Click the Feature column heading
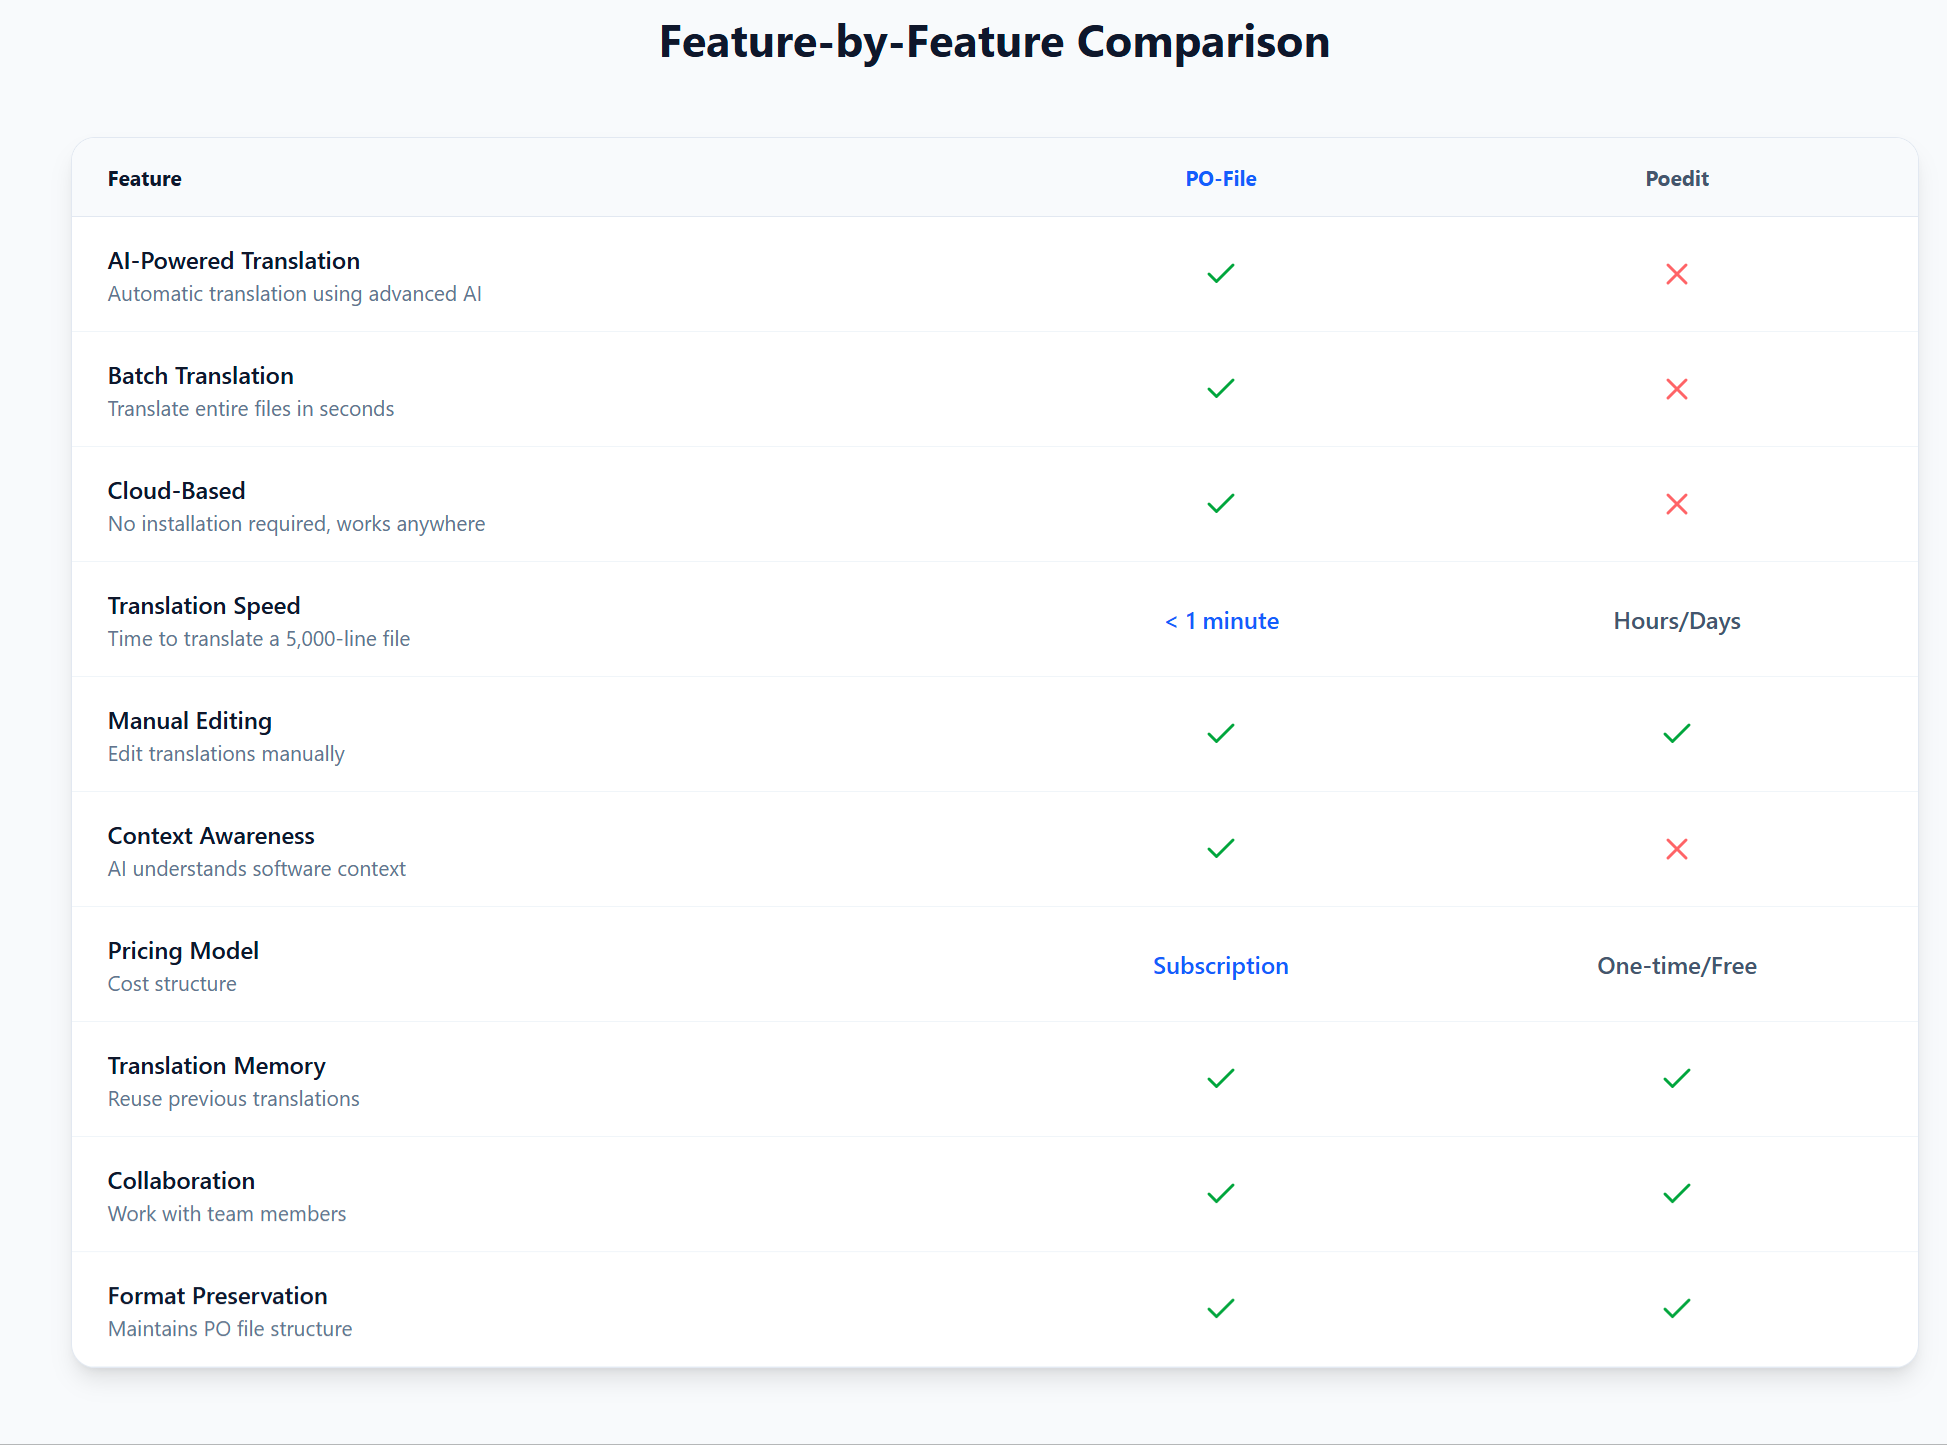The image size is (1947, 1445). tap(144, 178)
